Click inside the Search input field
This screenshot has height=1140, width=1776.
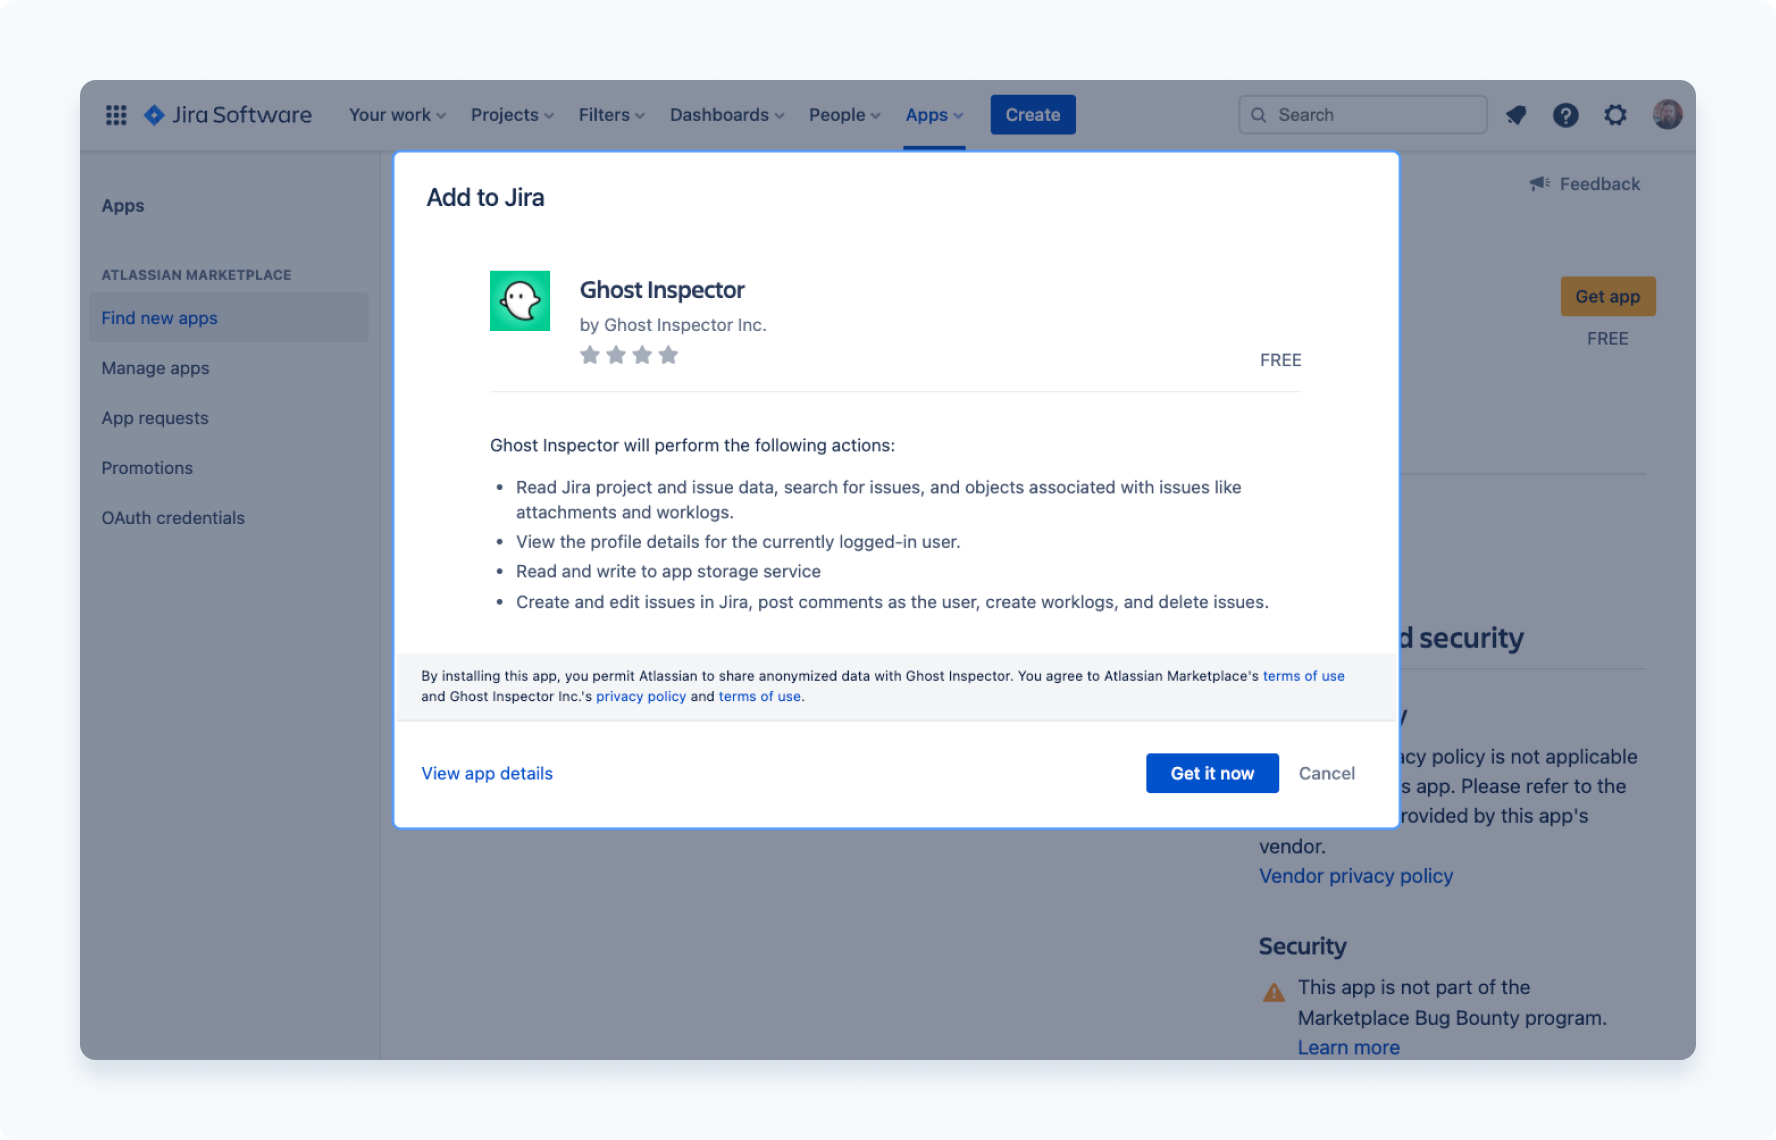pyautogui.click(x=1362, y=114)
